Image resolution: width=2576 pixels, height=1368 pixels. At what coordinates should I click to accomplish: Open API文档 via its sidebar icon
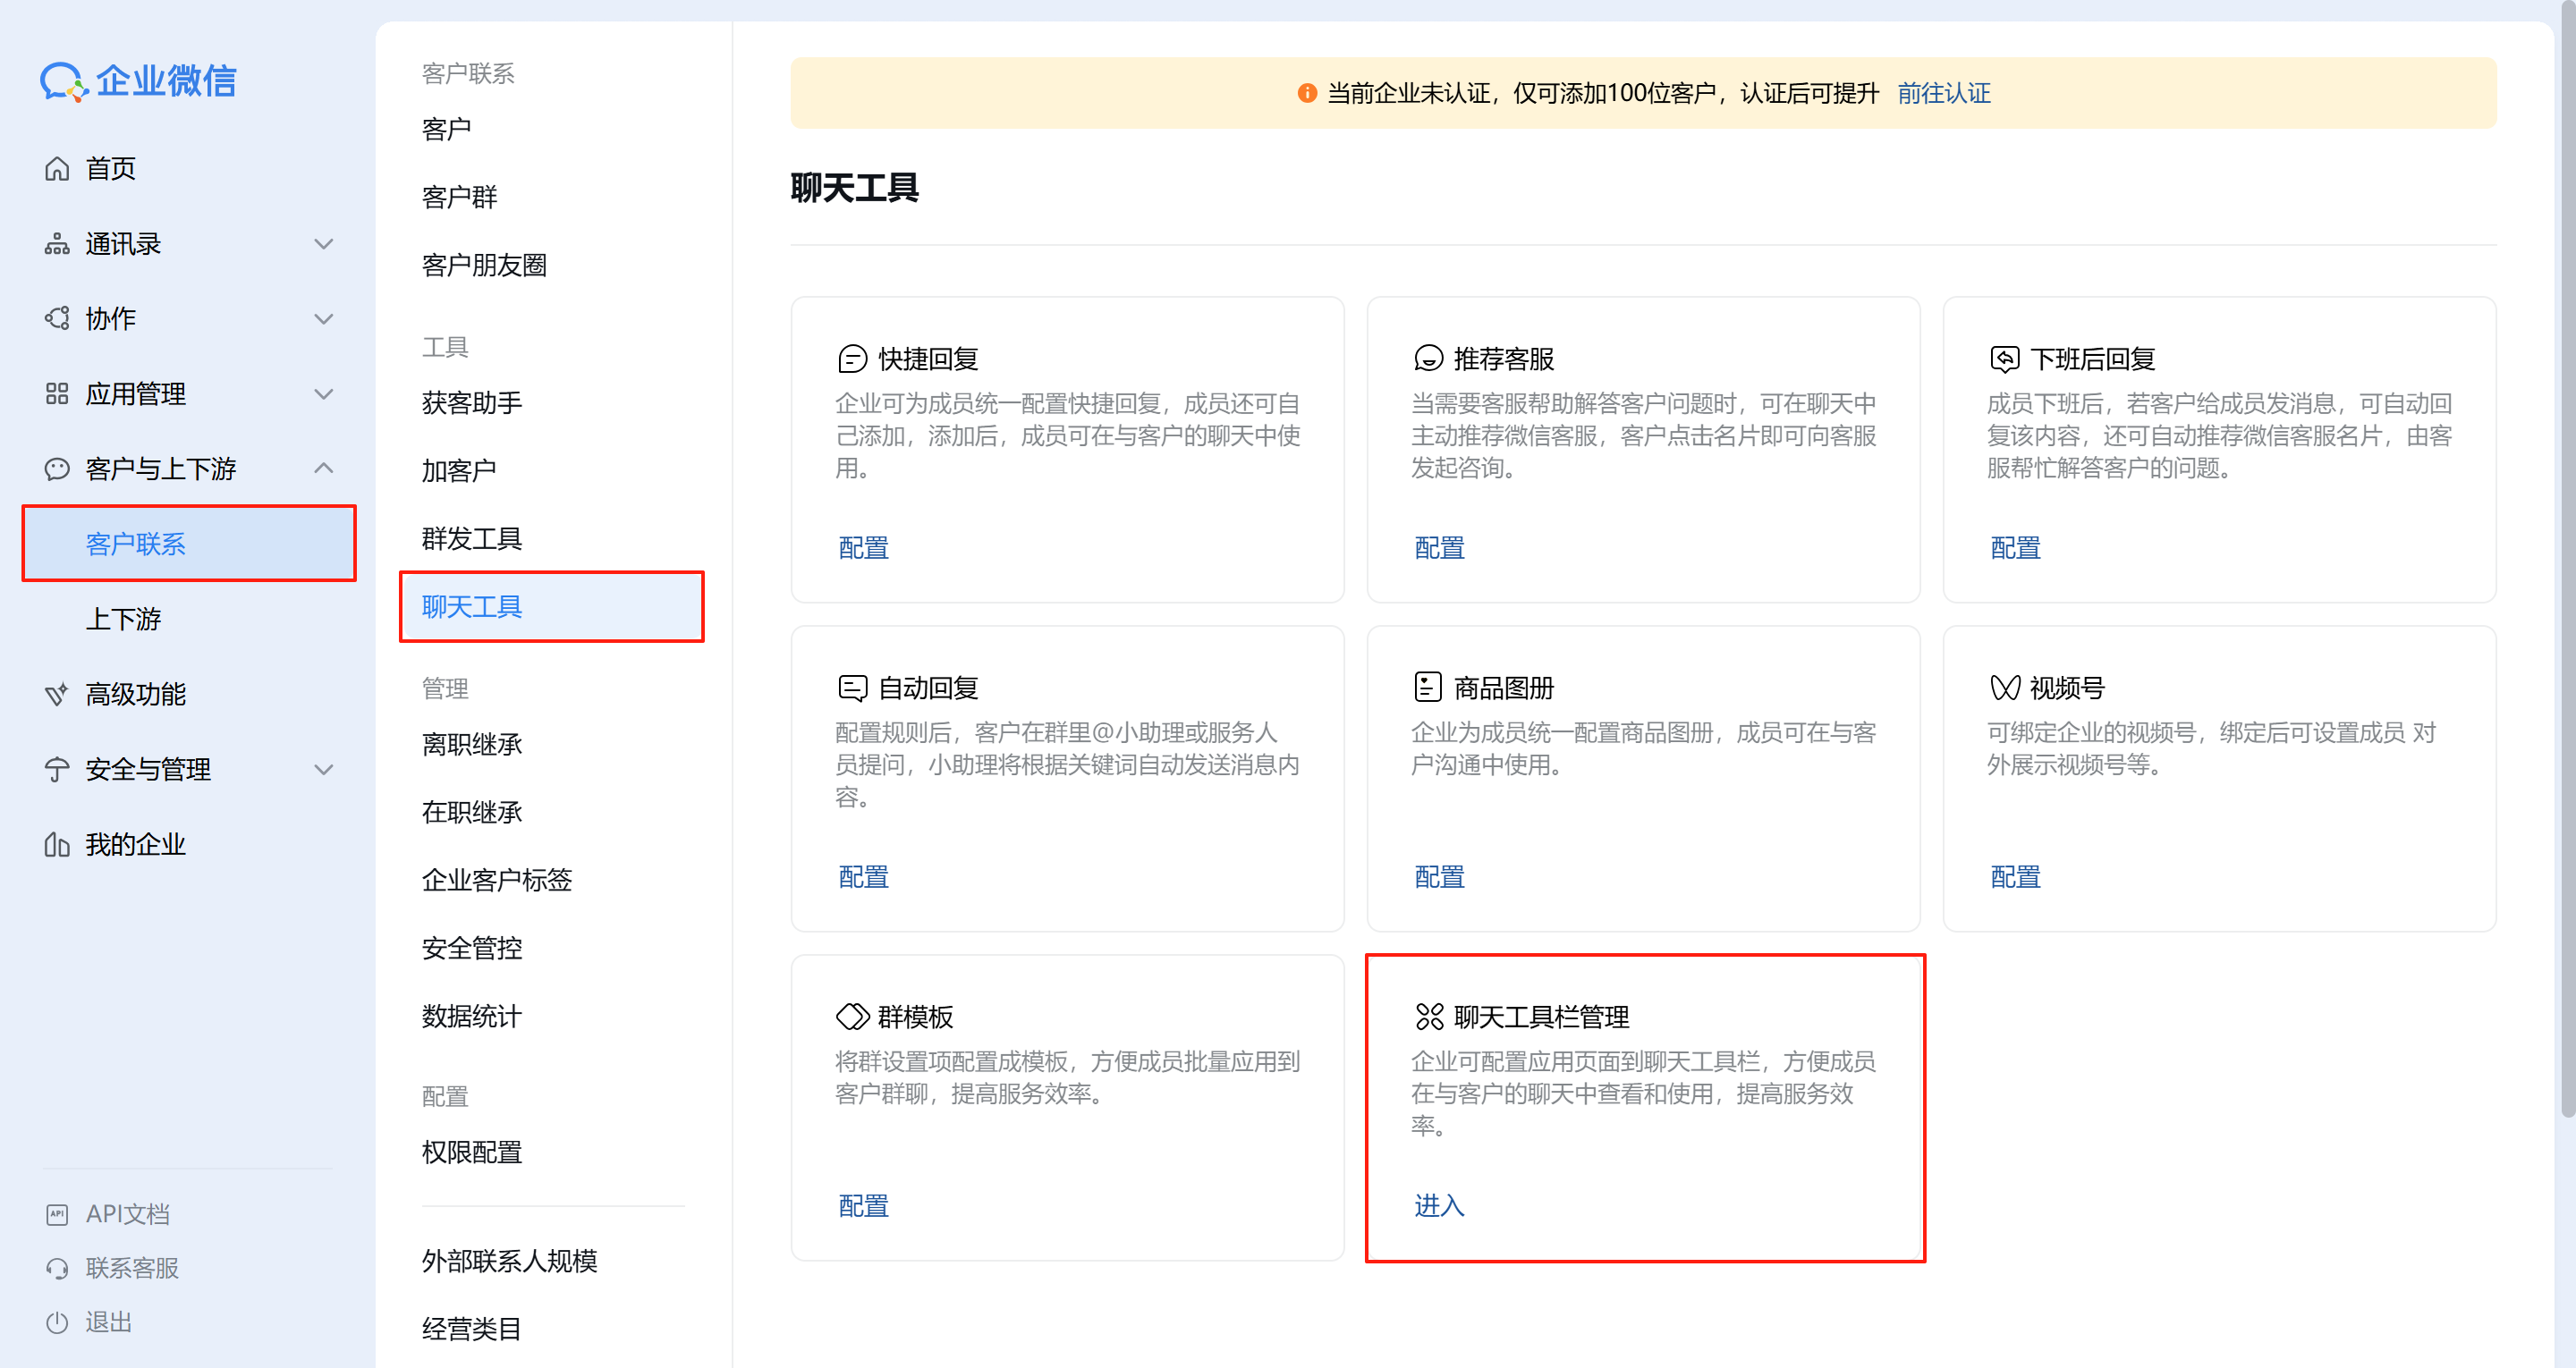click(x=57, y=1213)
